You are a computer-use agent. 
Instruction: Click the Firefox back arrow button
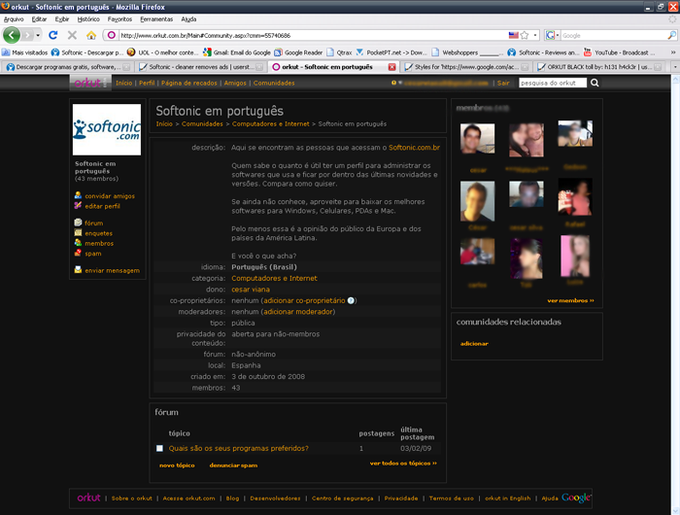12,35
